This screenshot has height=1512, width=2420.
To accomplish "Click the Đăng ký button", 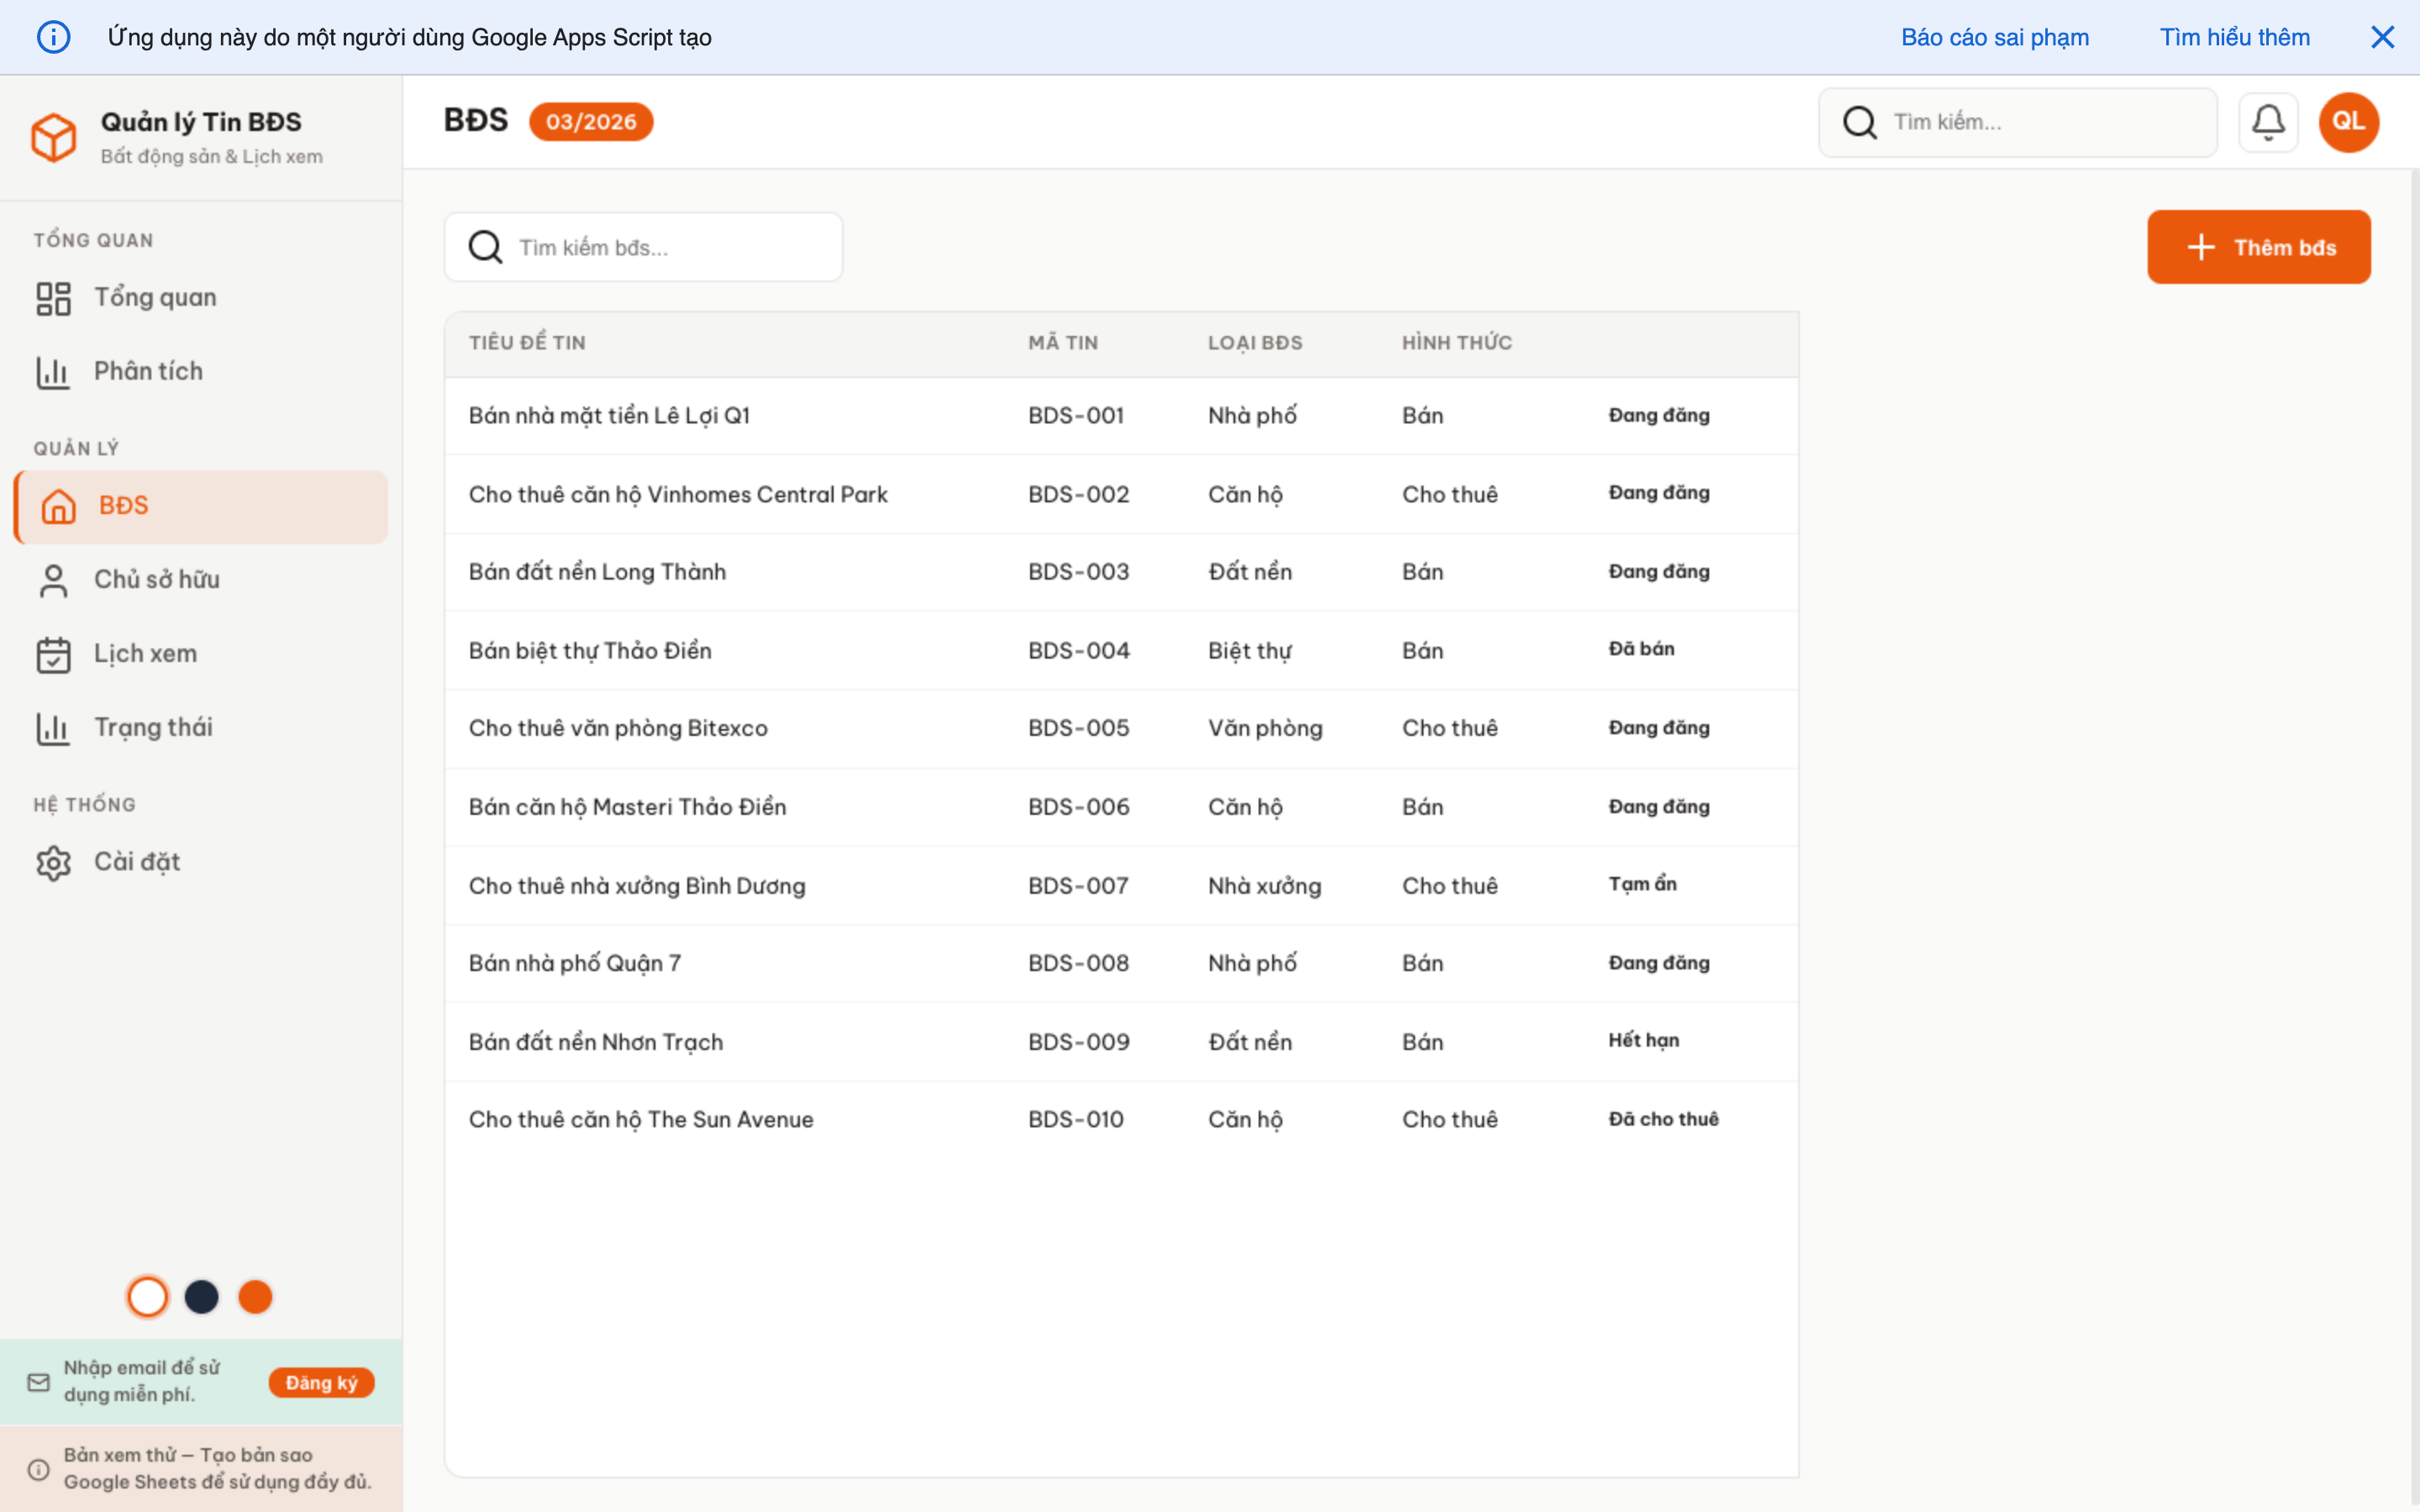I will pyautogui.click(x=321, y=1381).
